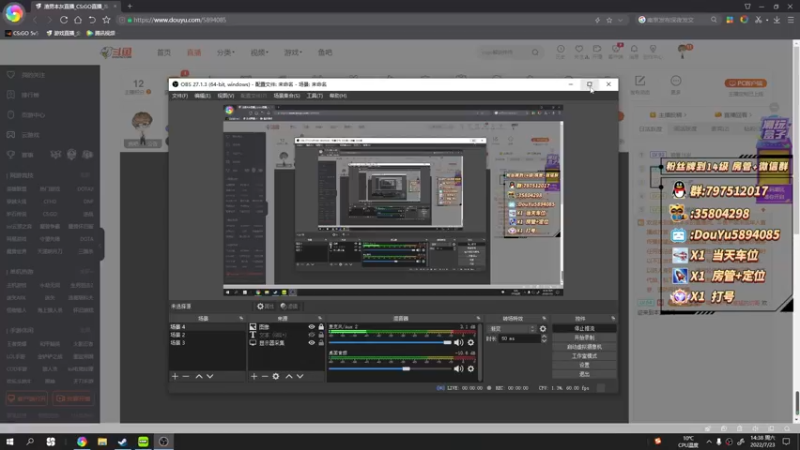This screenshot has height=450, width=800.
Task: Bookmark the page with the star icon
Action: pyautogui.click(x=106, y=20)
